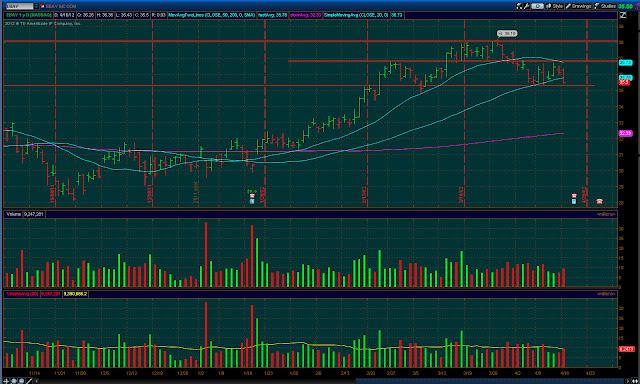Click the red volume value axis label
640x384 pixels.
pos(627,349)
